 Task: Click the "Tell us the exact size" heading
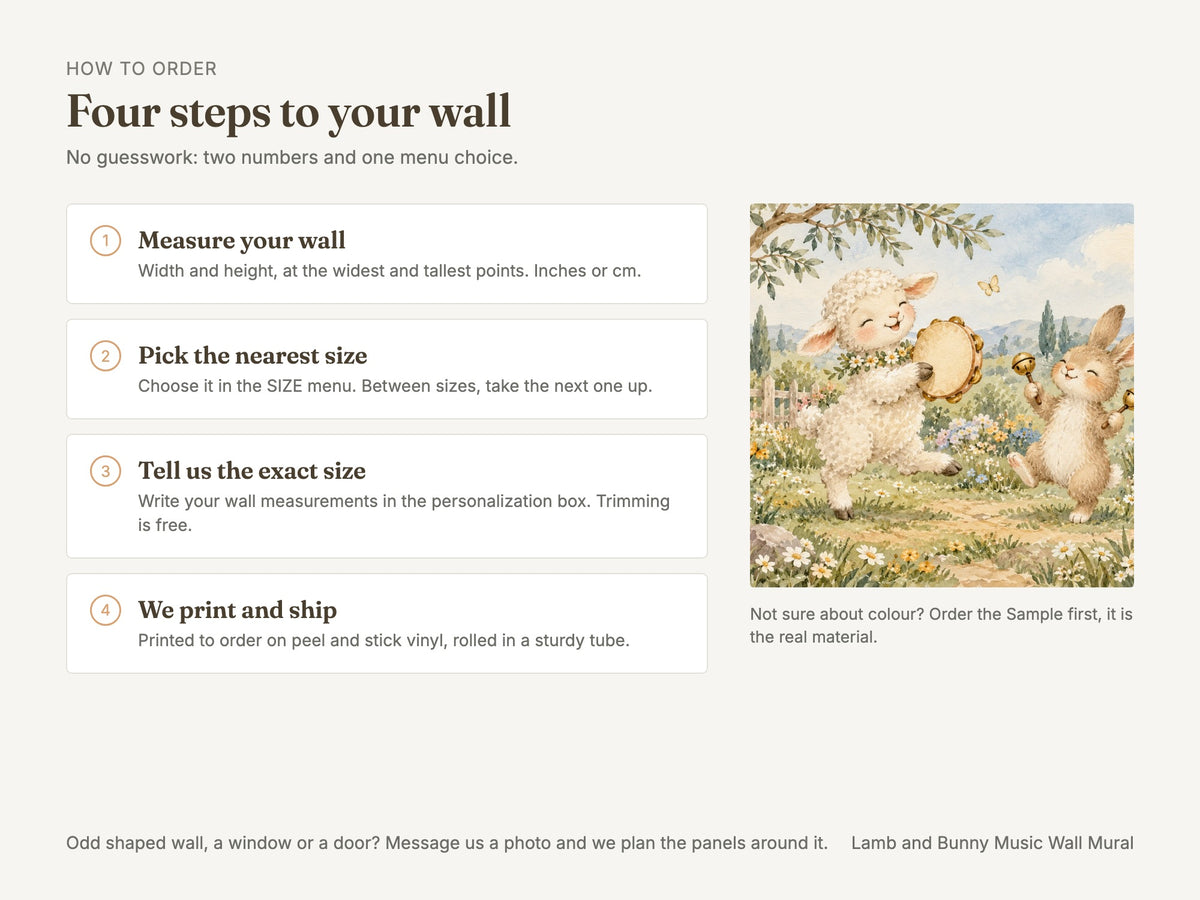coord(252,471)
